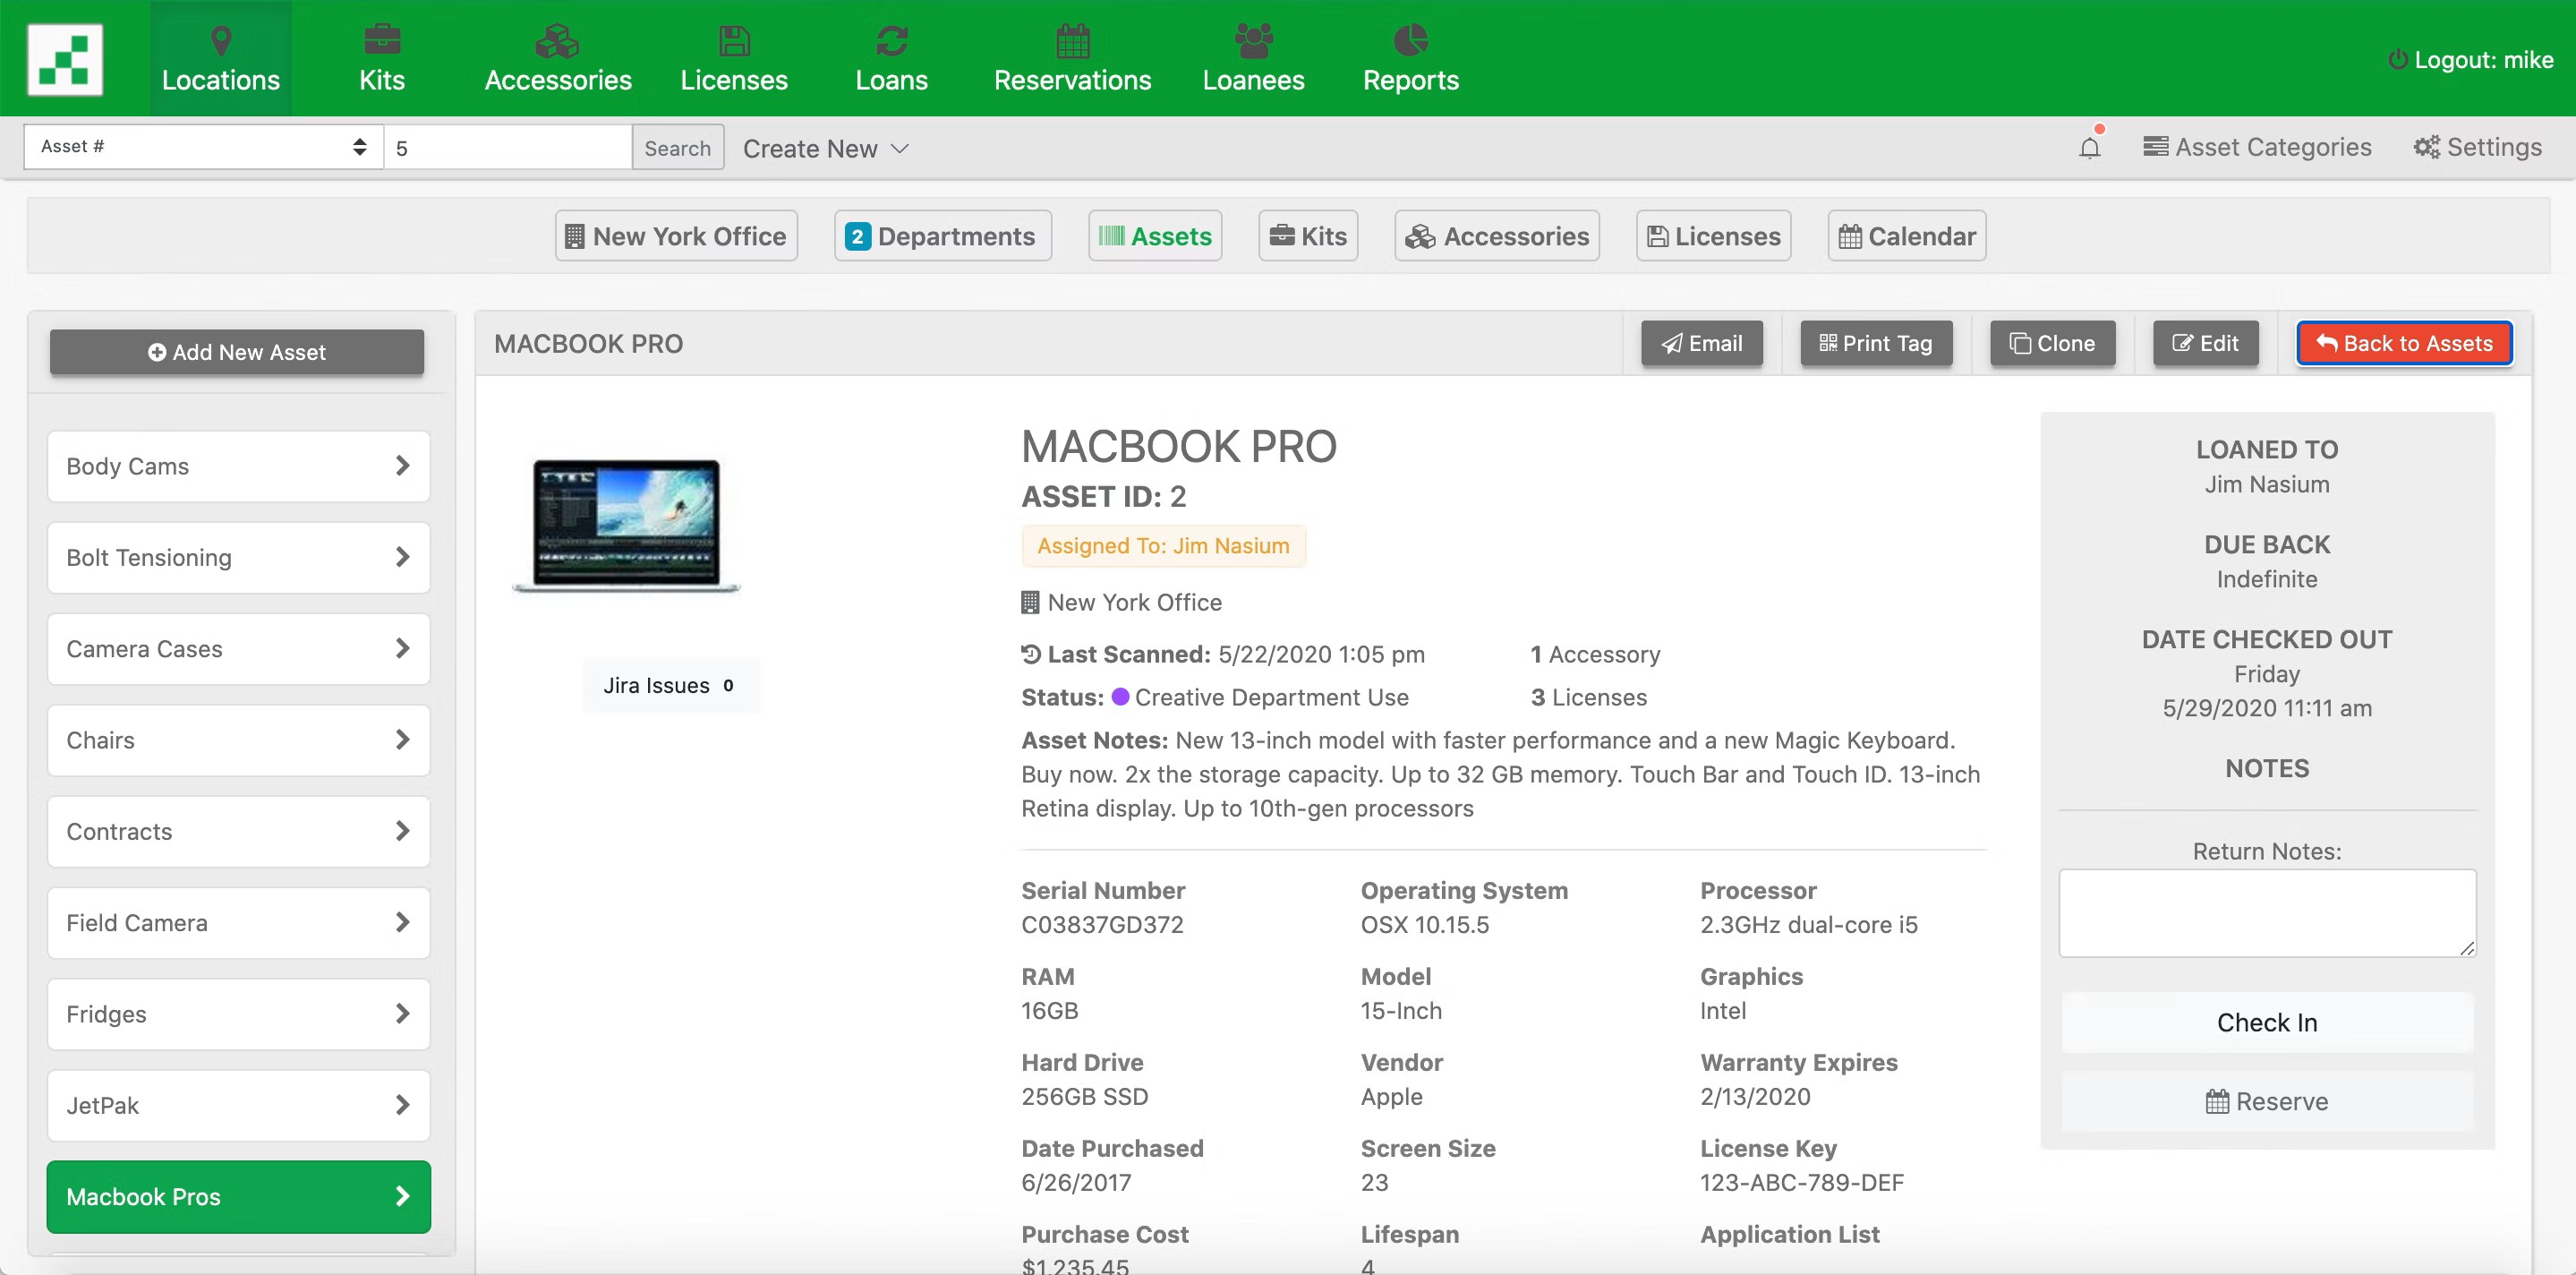Click inside the Return Notes text area
The height and width of the screenshot is (1275, 2576).
pyautogui.click(x=2266, y=912)
